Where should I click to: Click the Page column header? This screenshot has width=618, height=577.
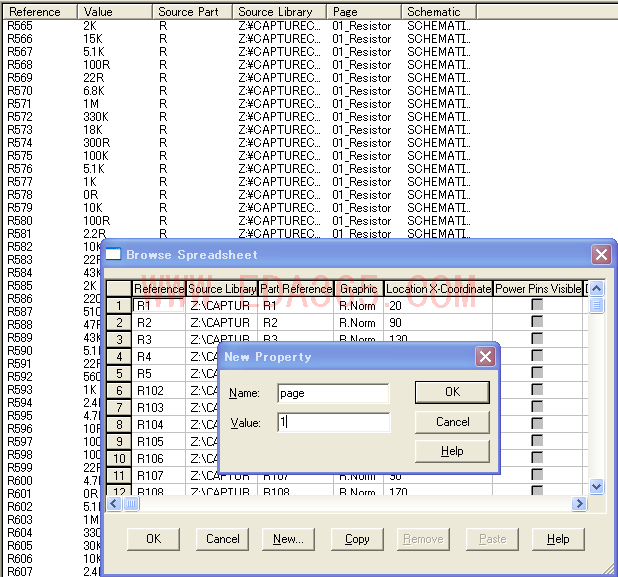pos(364,12)
